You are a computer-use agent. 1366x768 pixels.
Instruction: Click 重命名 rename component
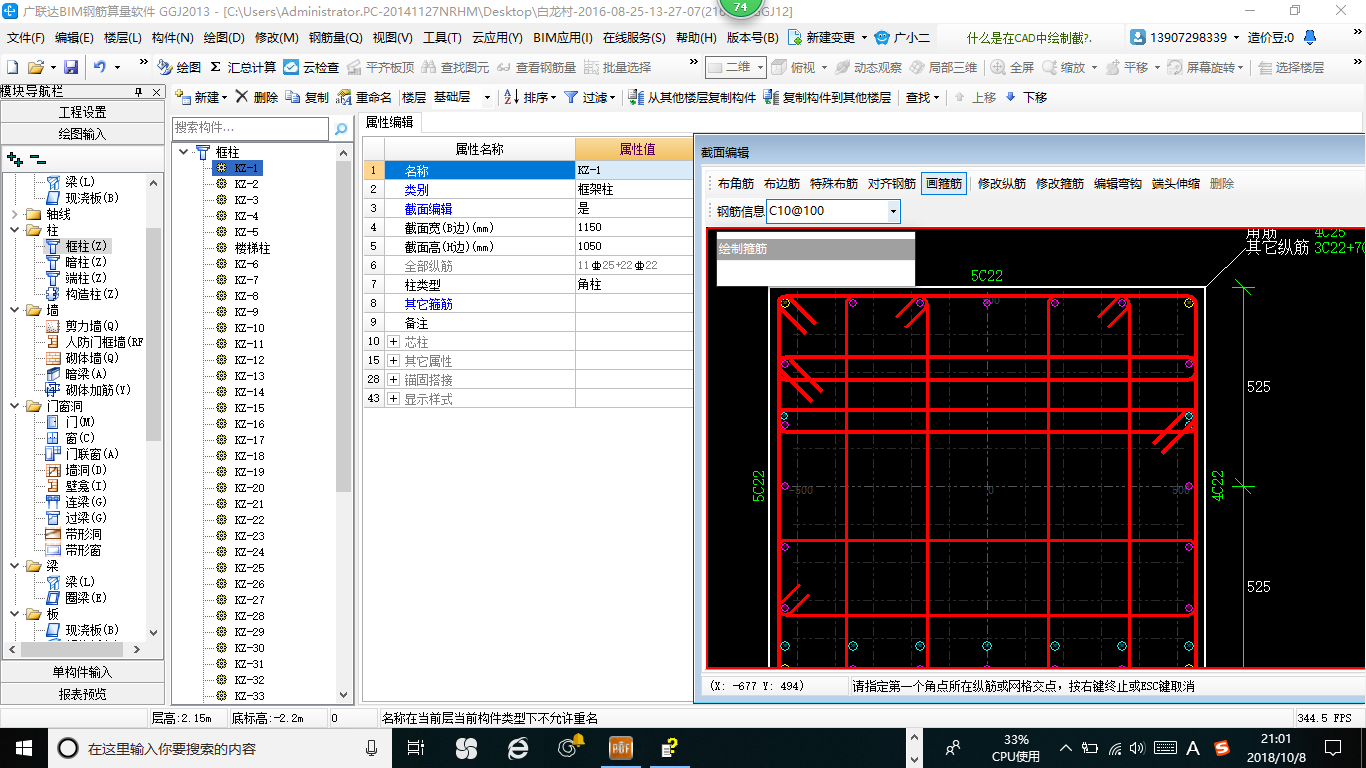(x=365, y=97)
